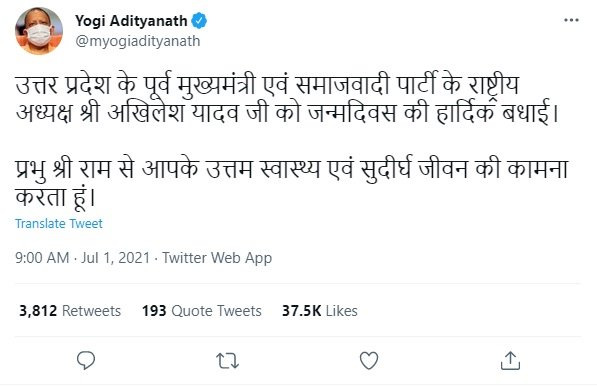
Task: View the 37.5K Likes list
Action: (319, 311)
